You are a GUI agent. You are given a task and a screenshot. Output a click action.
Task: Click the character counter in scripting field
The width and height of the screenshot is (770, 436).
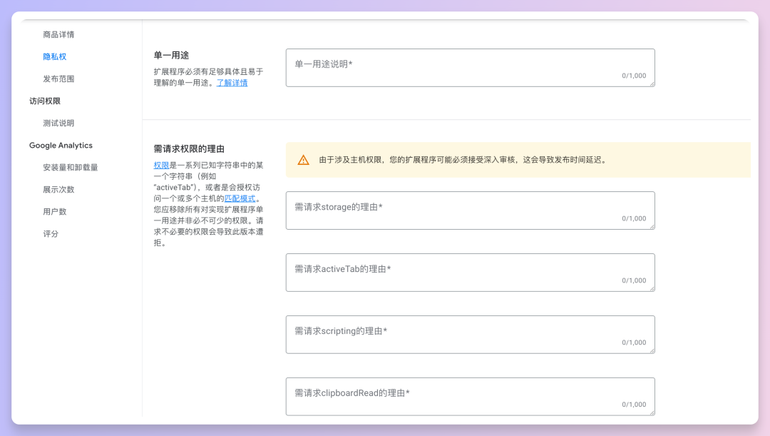[x=634, y=342]
